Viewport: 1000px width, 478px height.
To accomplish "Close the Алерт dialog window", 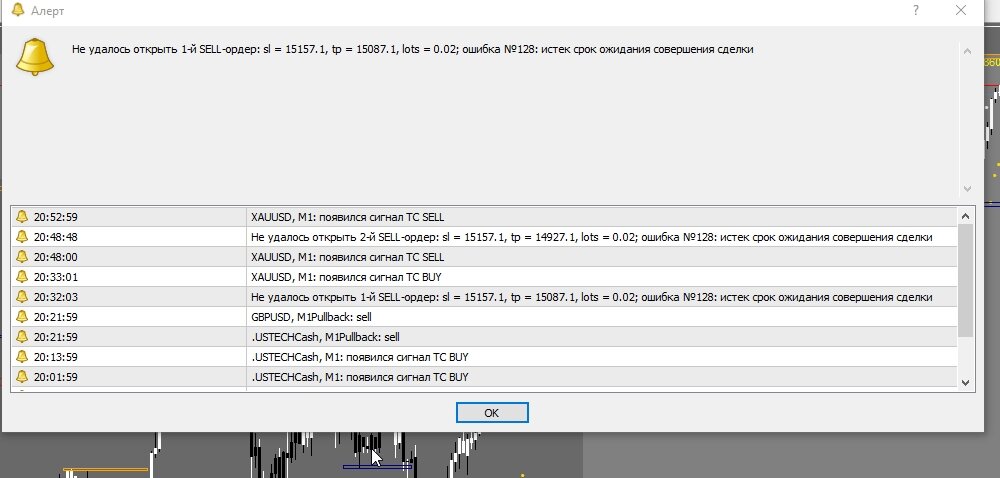I will pyautogui.click(x=960, y=10).
